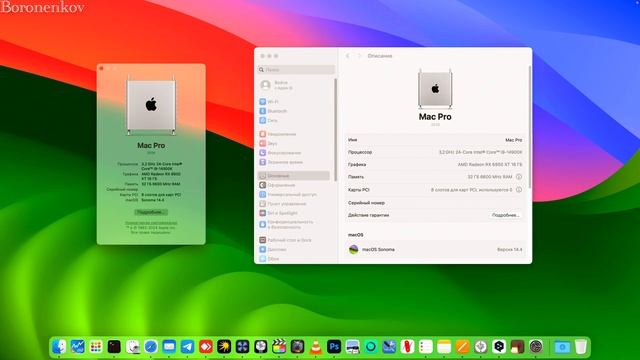Click info icon next to Карты PCI value
640x360 pixels.
(x=519, y=190)
